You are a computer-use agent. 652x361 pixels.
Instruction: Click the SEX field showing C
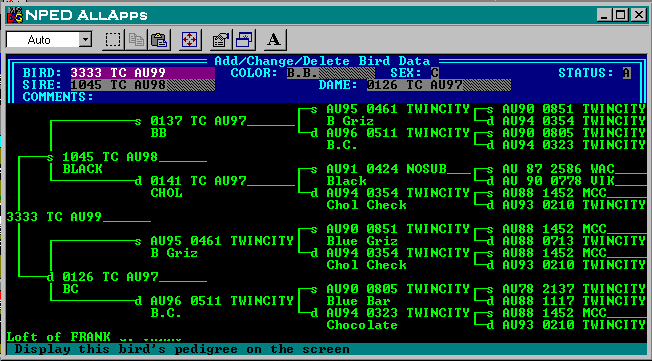point(435,73)
